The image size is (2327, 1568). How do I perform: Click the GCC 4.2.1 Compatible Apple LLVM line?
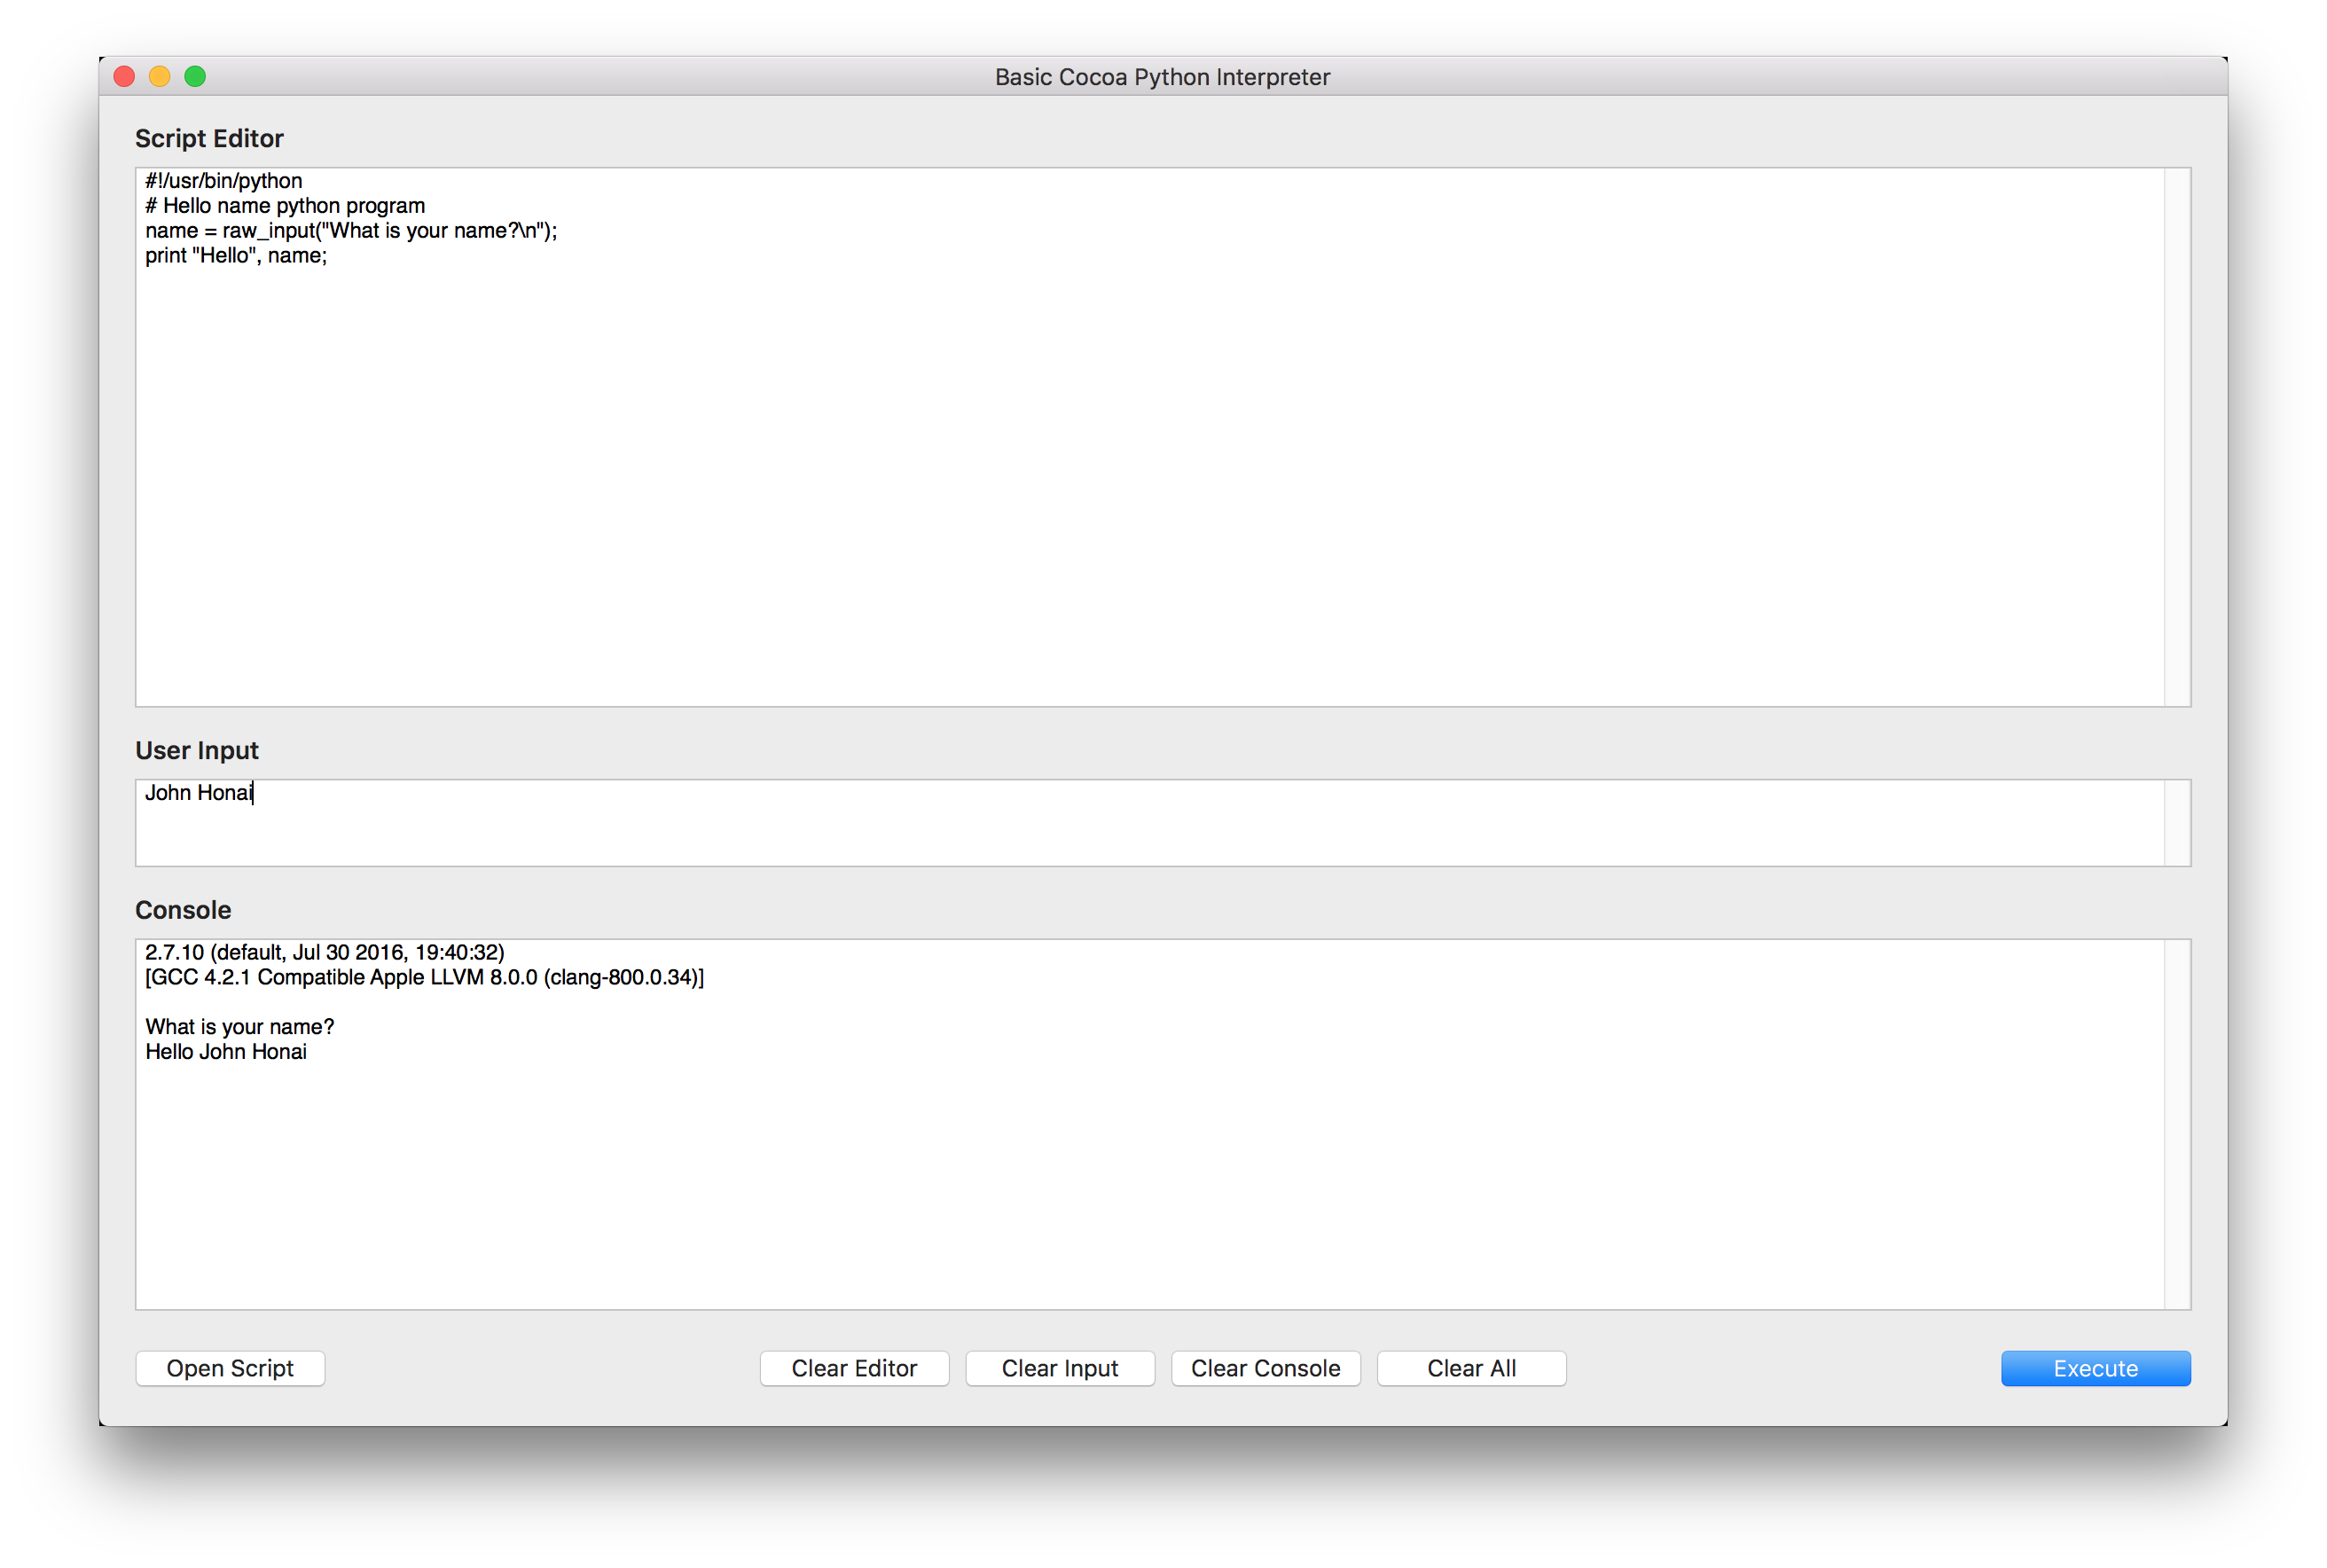pyautogui.click(x=425, y=977)
